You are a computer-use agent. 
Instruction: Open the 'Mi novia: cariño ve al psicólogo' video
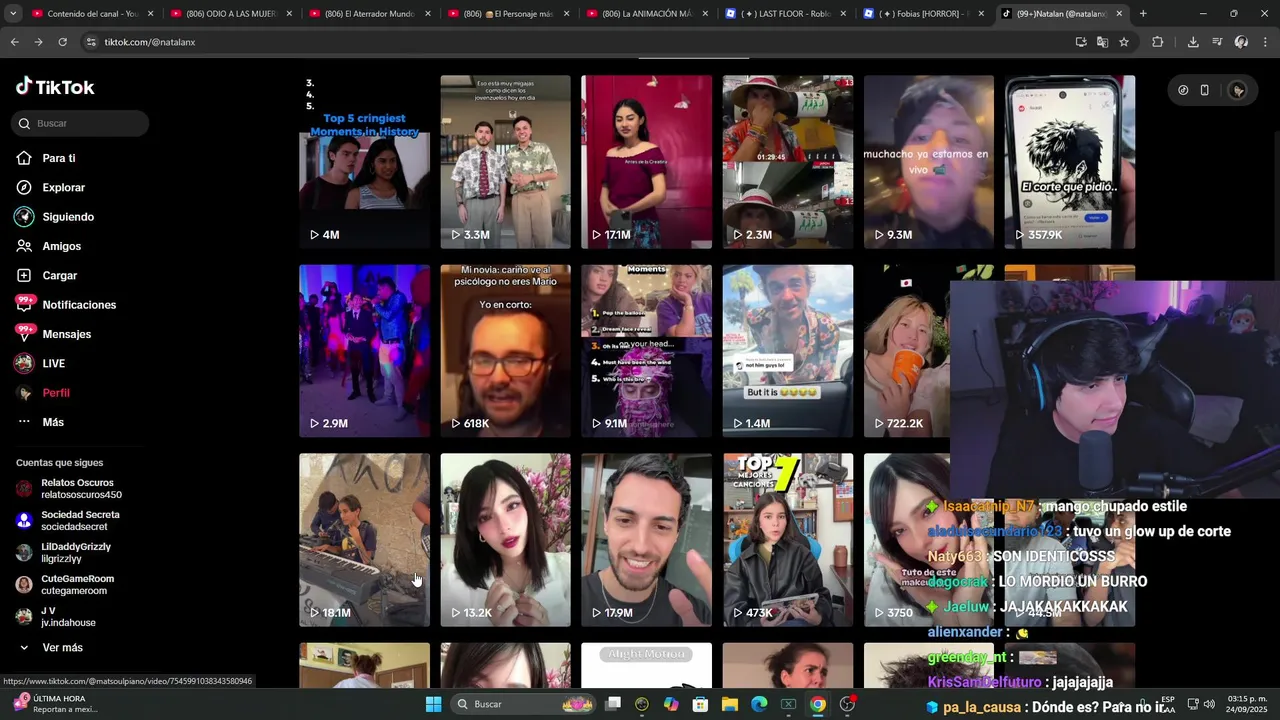click(505, 351)
